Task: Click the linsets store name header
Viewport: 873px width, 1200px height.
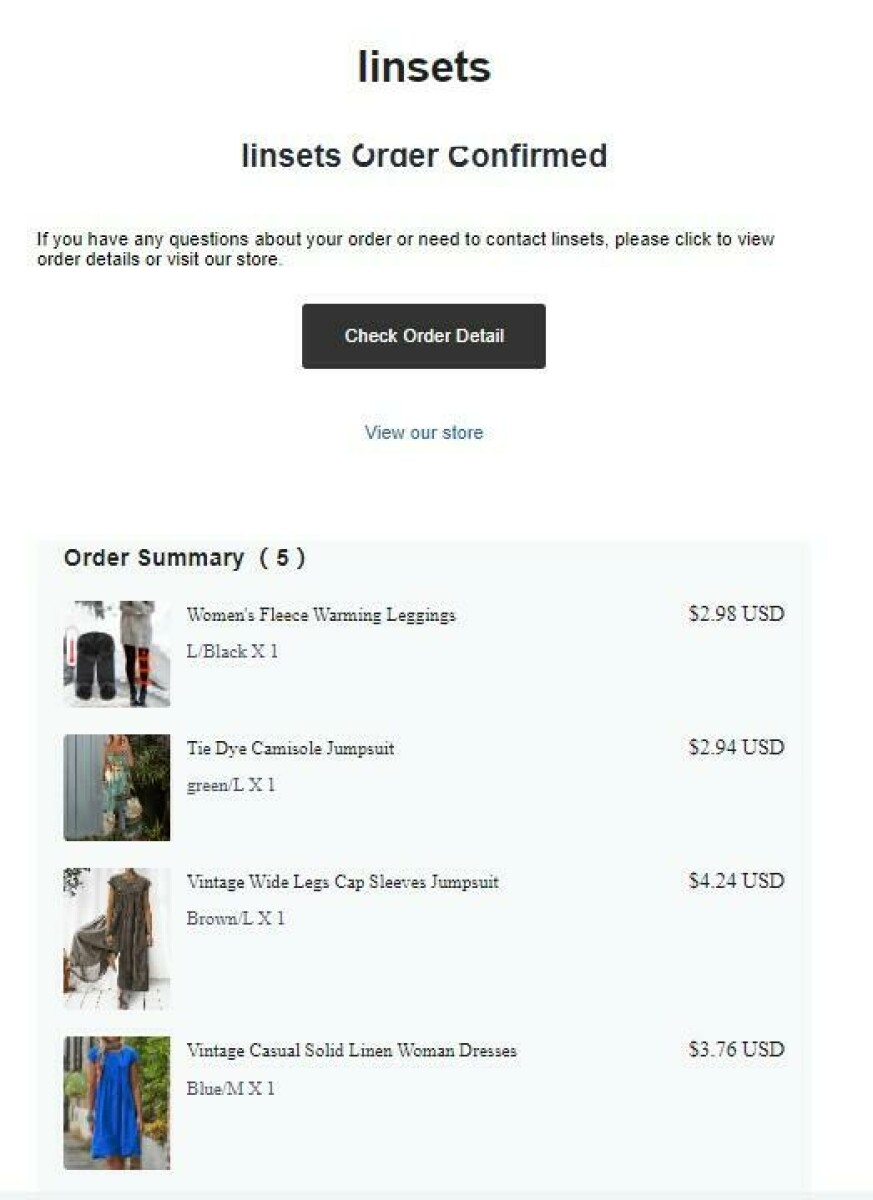Action: pos(424,67)
